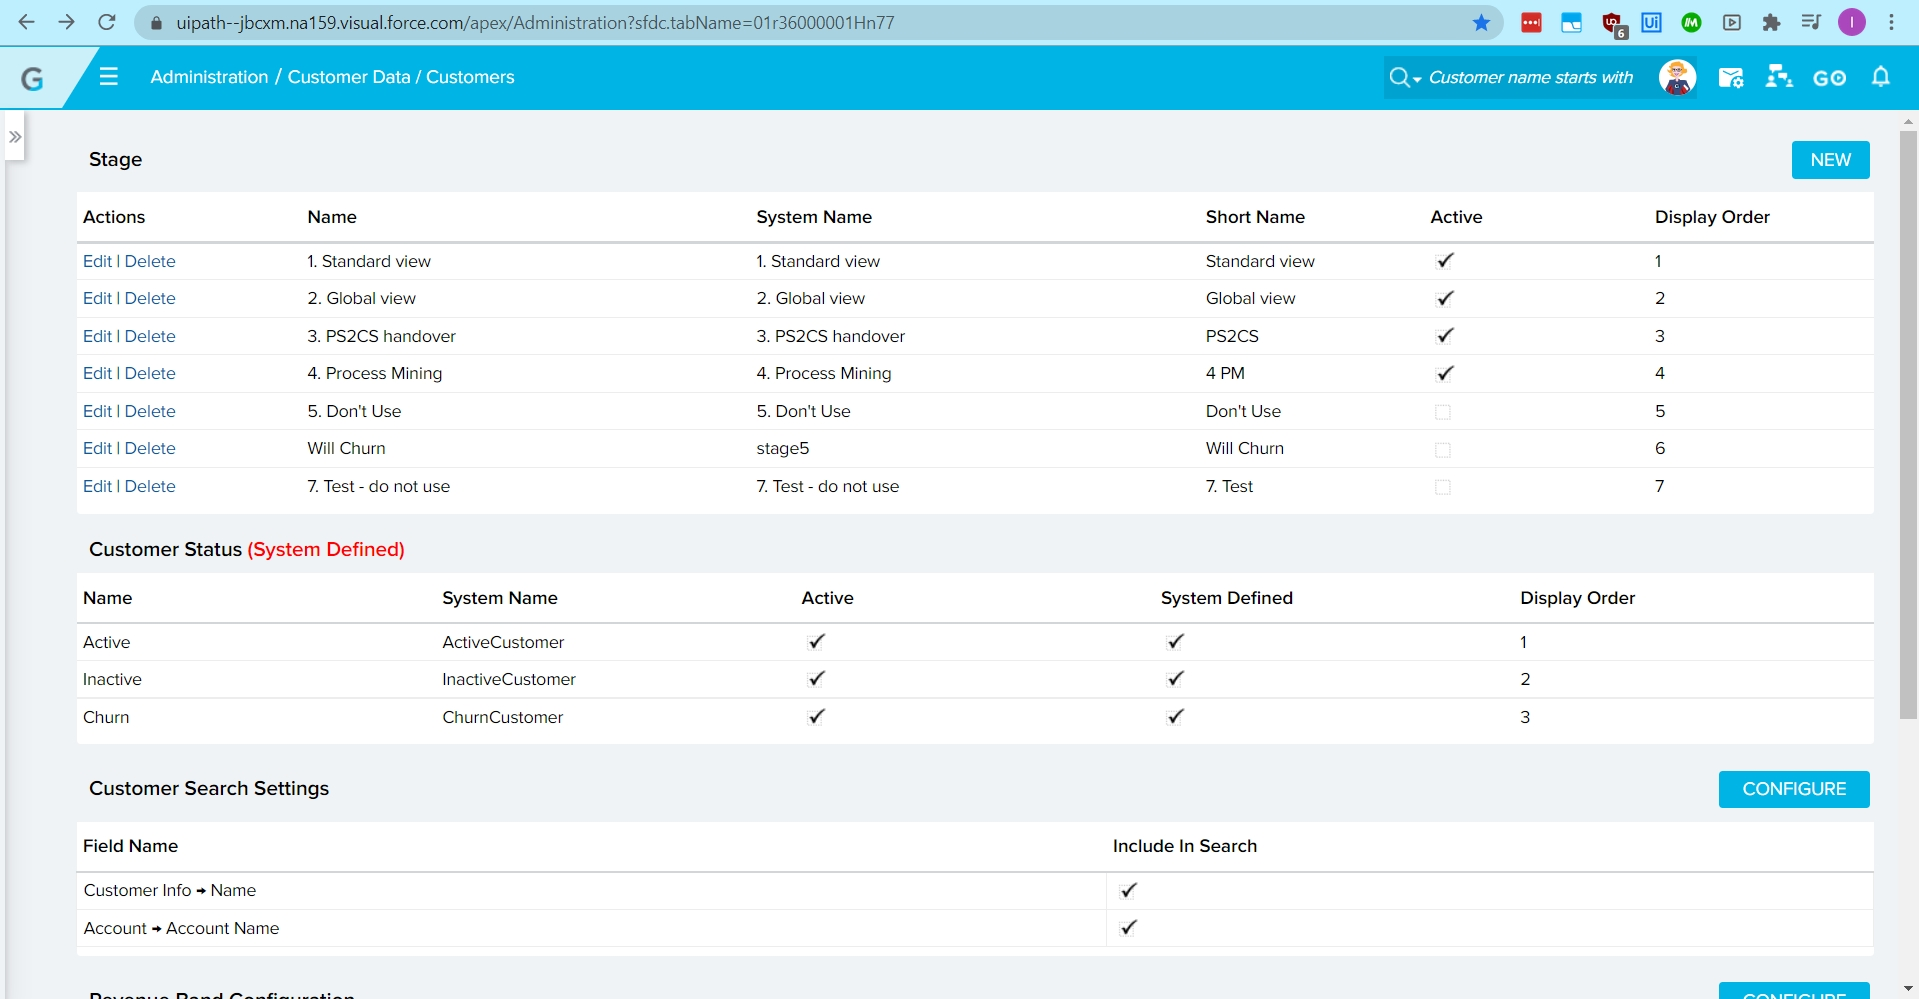Image resolution: width=1919 pixels, height=999 pixels.
Task: Open the shield extension with badge 6
Action: (1612, 24)
